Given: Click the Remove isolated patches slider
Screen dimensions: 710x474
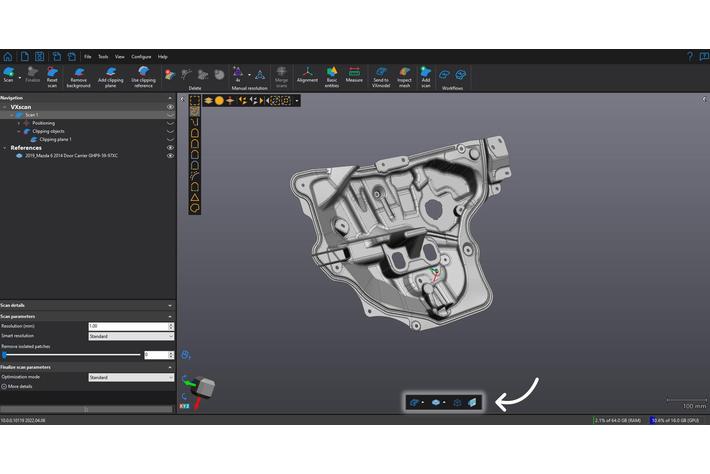Looking at the screenshot, I should click(72, 354).
